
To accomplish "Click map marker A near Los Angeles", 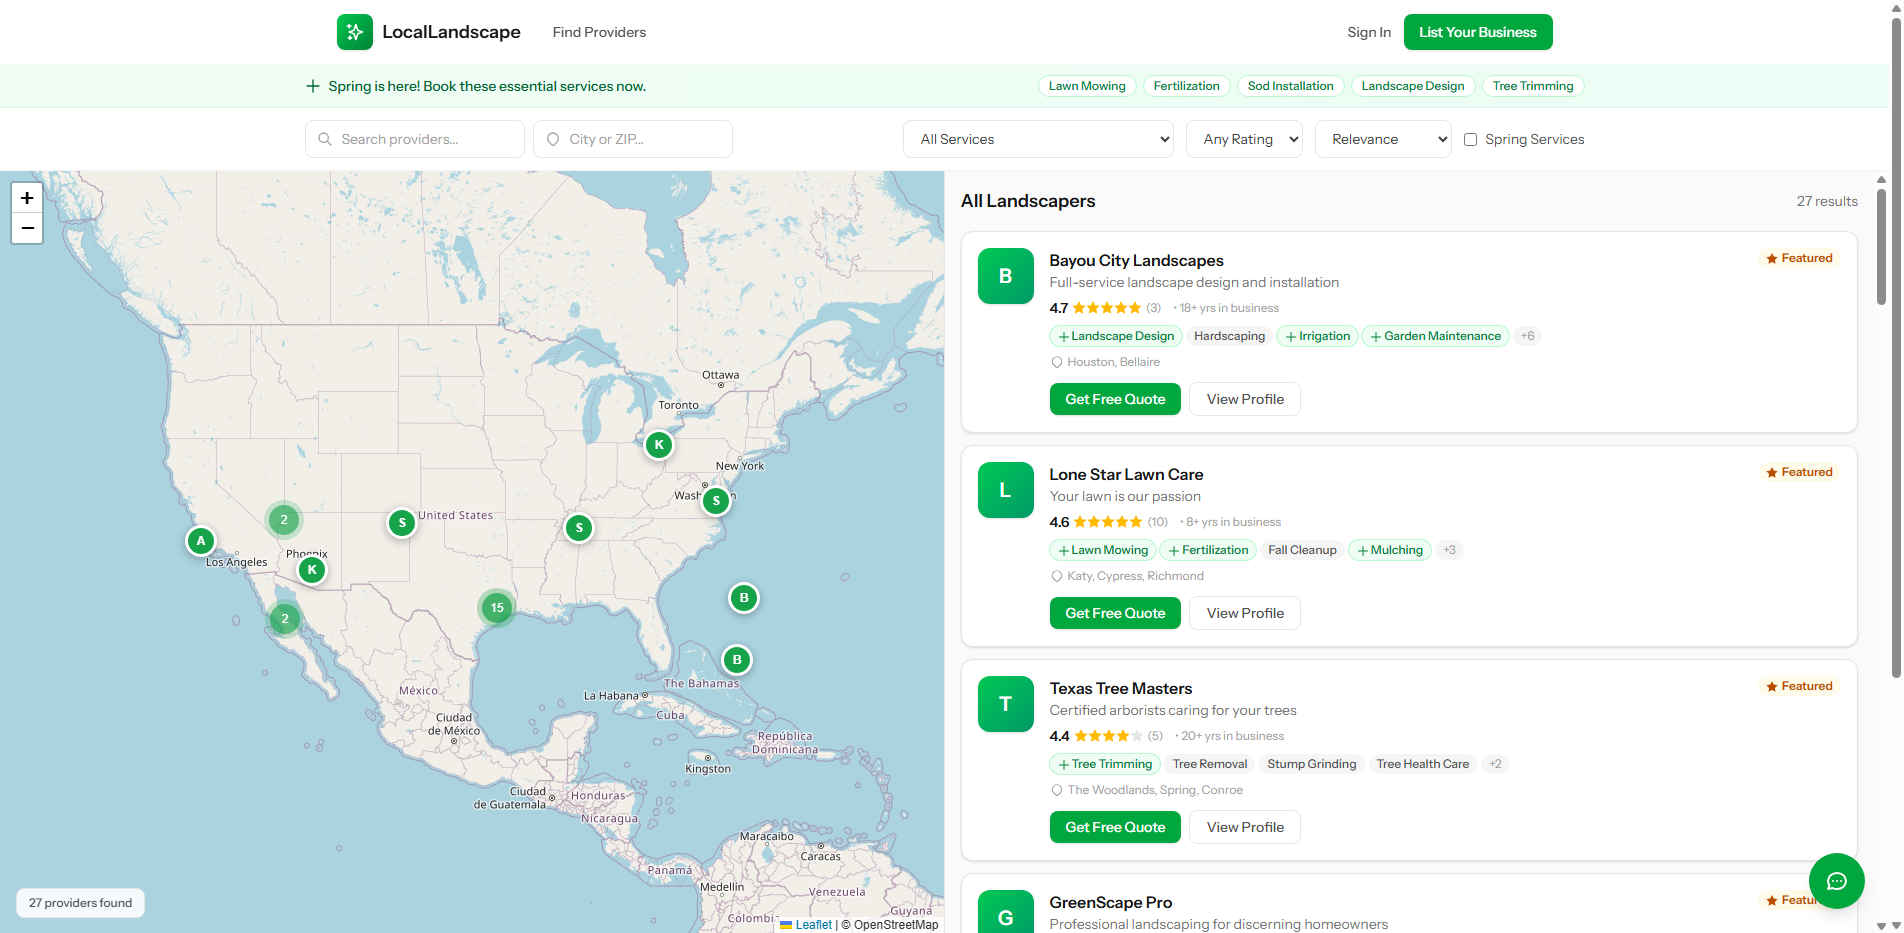I will 201,541.
